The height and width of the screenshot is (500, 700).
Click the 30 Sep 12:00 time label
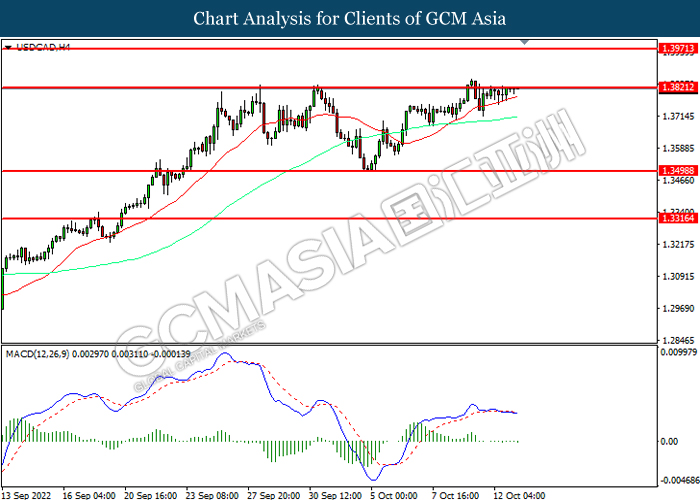[x=335, y=495]
